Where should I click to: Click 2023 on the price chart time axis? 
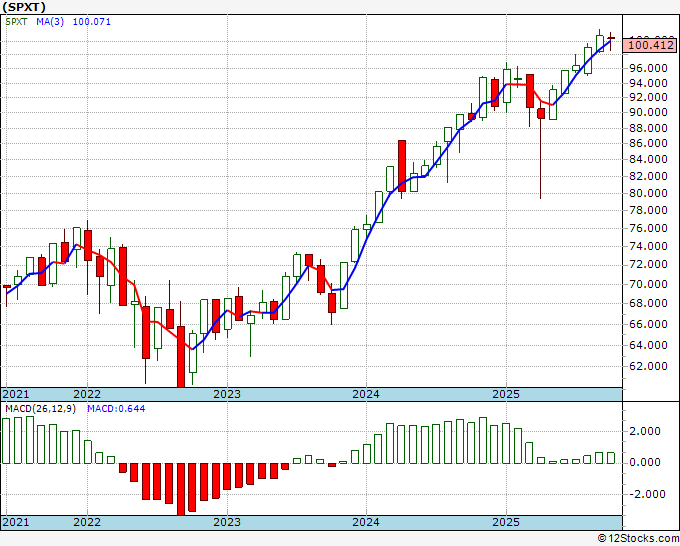click(x=227, y=394)
